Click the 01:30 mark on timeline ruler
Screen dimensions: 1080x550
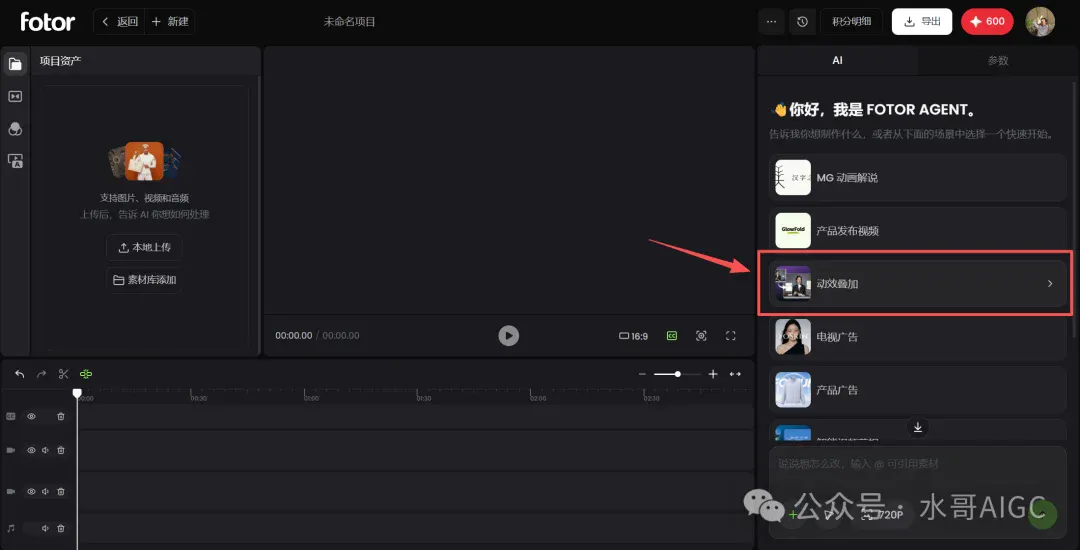click(425, 398)
